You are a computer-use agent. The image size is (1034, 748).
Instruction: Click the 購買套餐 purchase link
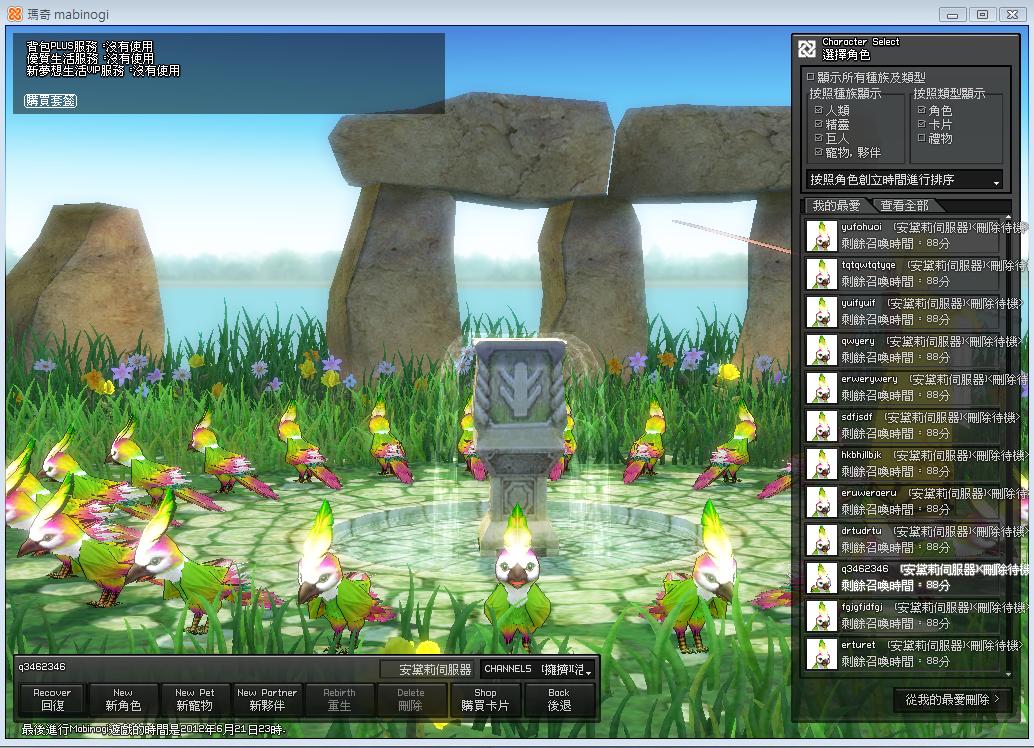(51, 101)
